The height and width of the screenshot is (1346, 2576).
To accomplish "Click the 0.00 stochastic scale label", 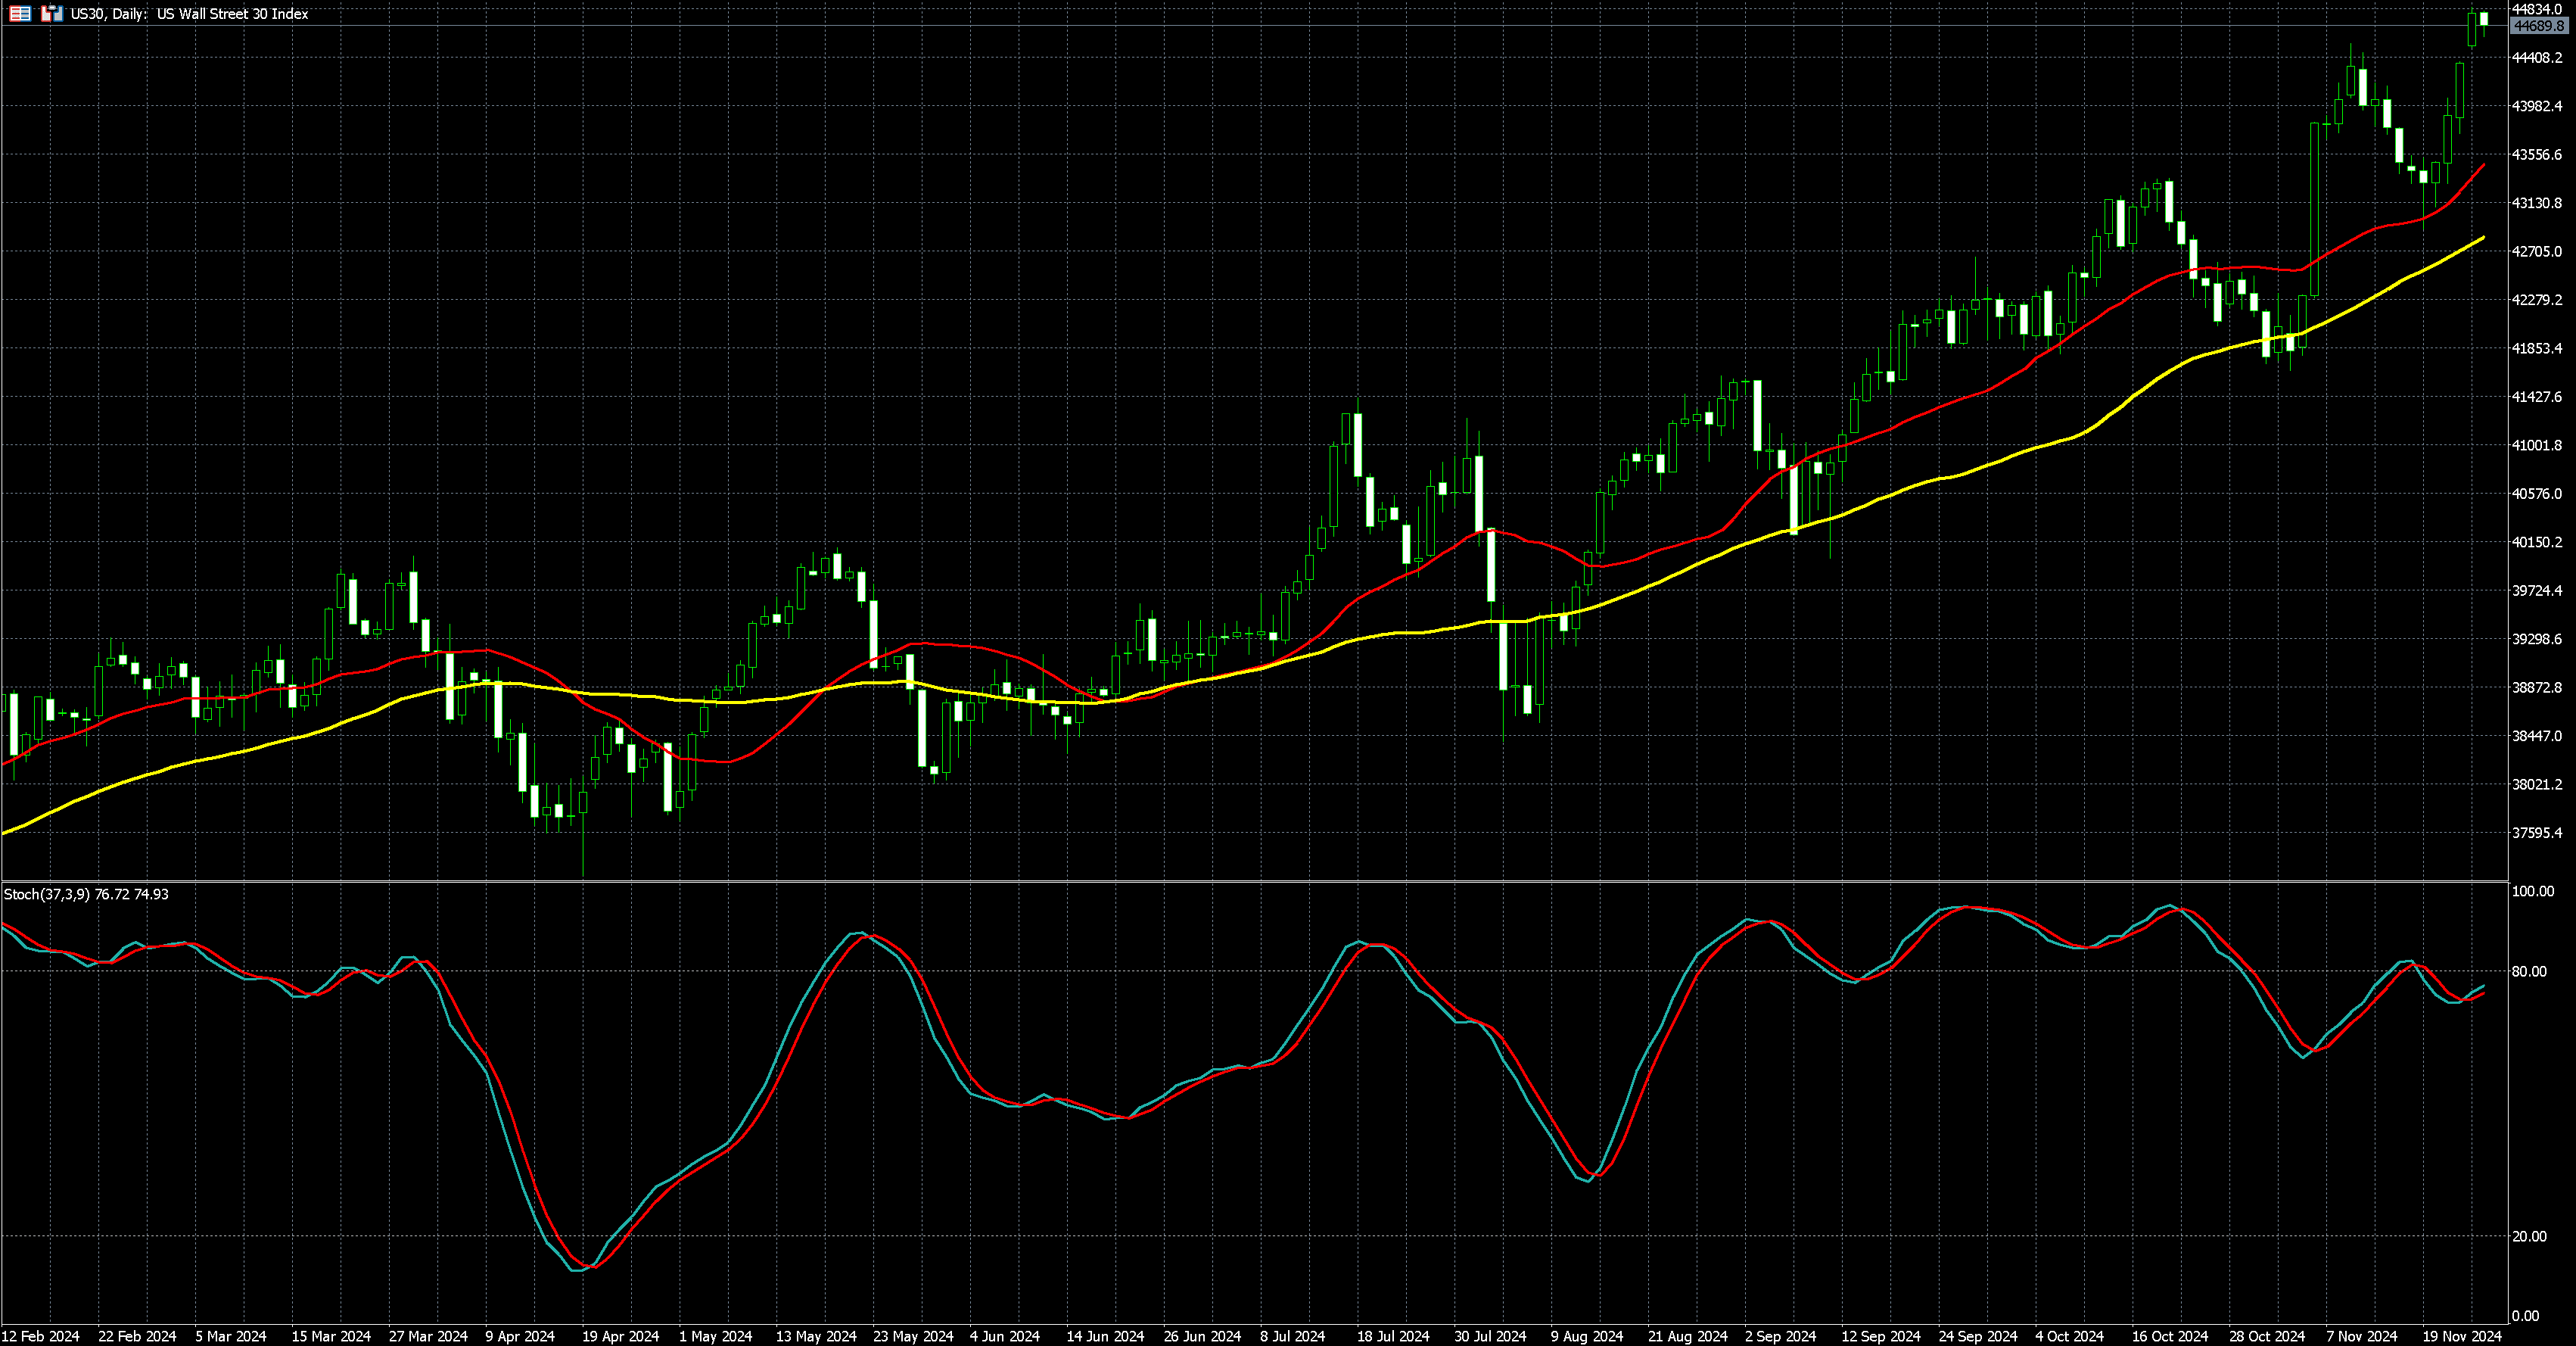I will click(2525, 1315).
